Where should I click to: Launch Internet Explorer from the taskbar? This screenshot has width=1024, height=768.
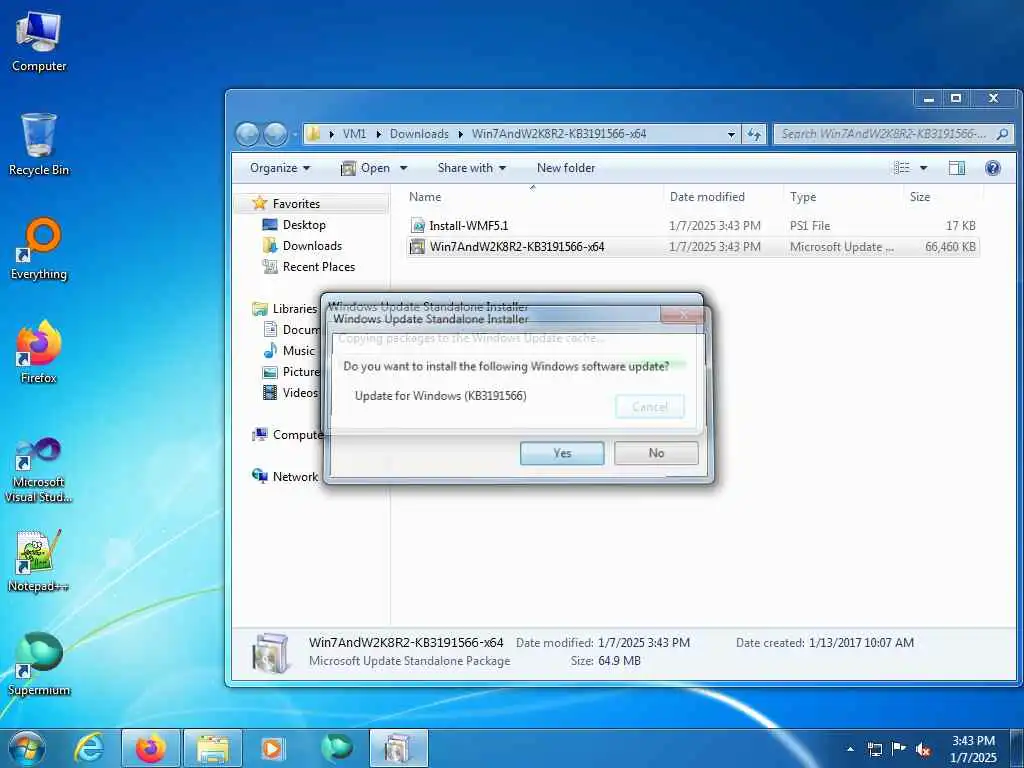(88, 748)
